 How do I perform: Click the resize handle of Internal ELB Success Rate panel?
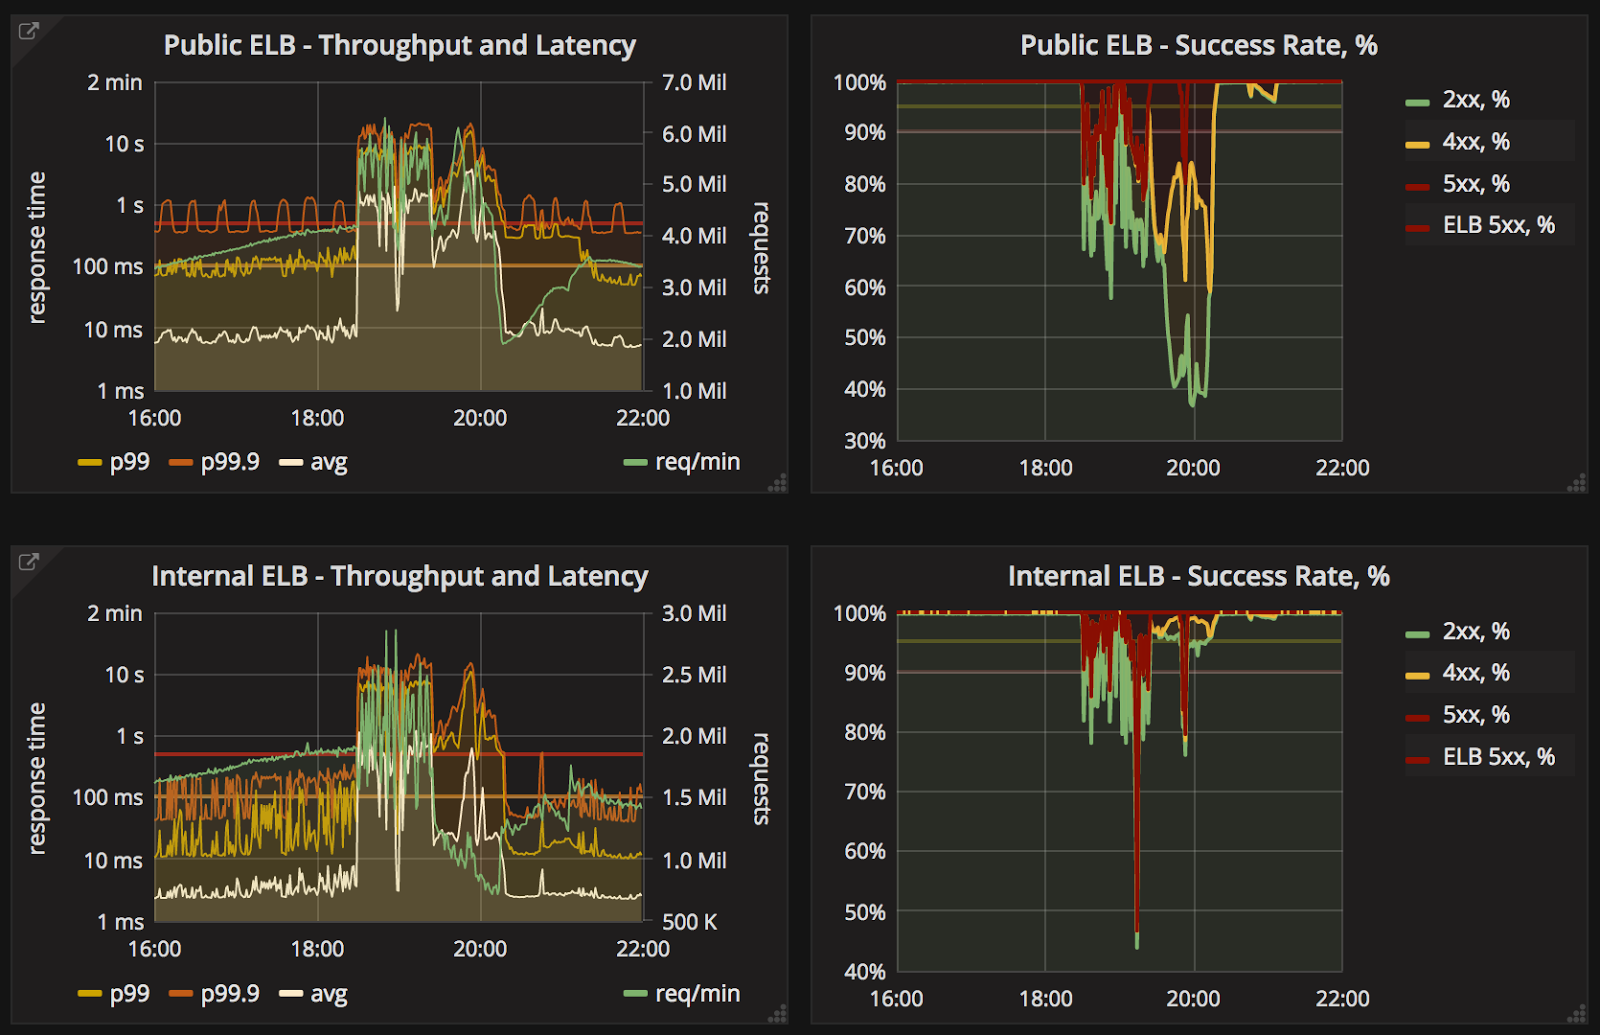[x=1577, y=1014]
